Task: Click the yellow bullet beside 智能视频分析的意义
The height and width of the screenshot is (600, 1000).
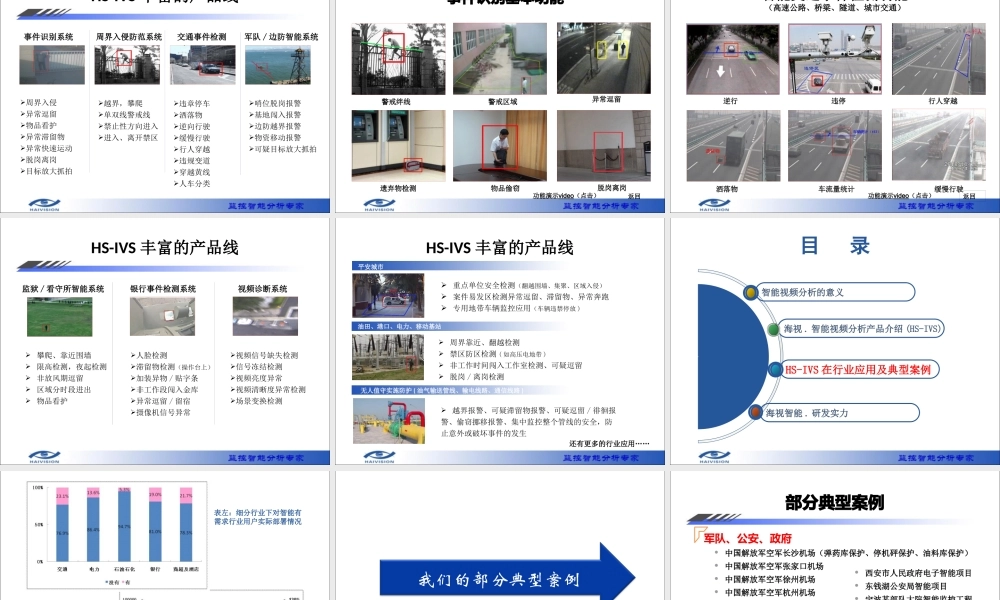Action: tap(751, 292)
